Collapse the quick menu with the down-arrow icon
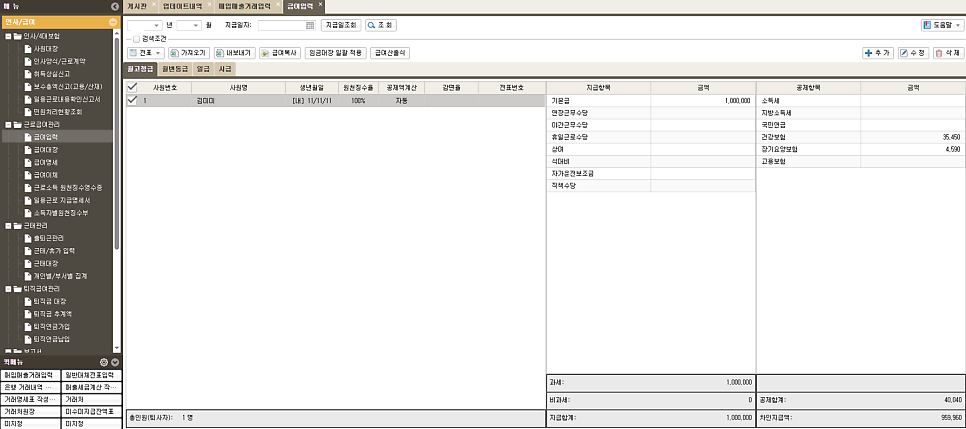This screenshot has width=966, height=429. (x=115, y=362)
